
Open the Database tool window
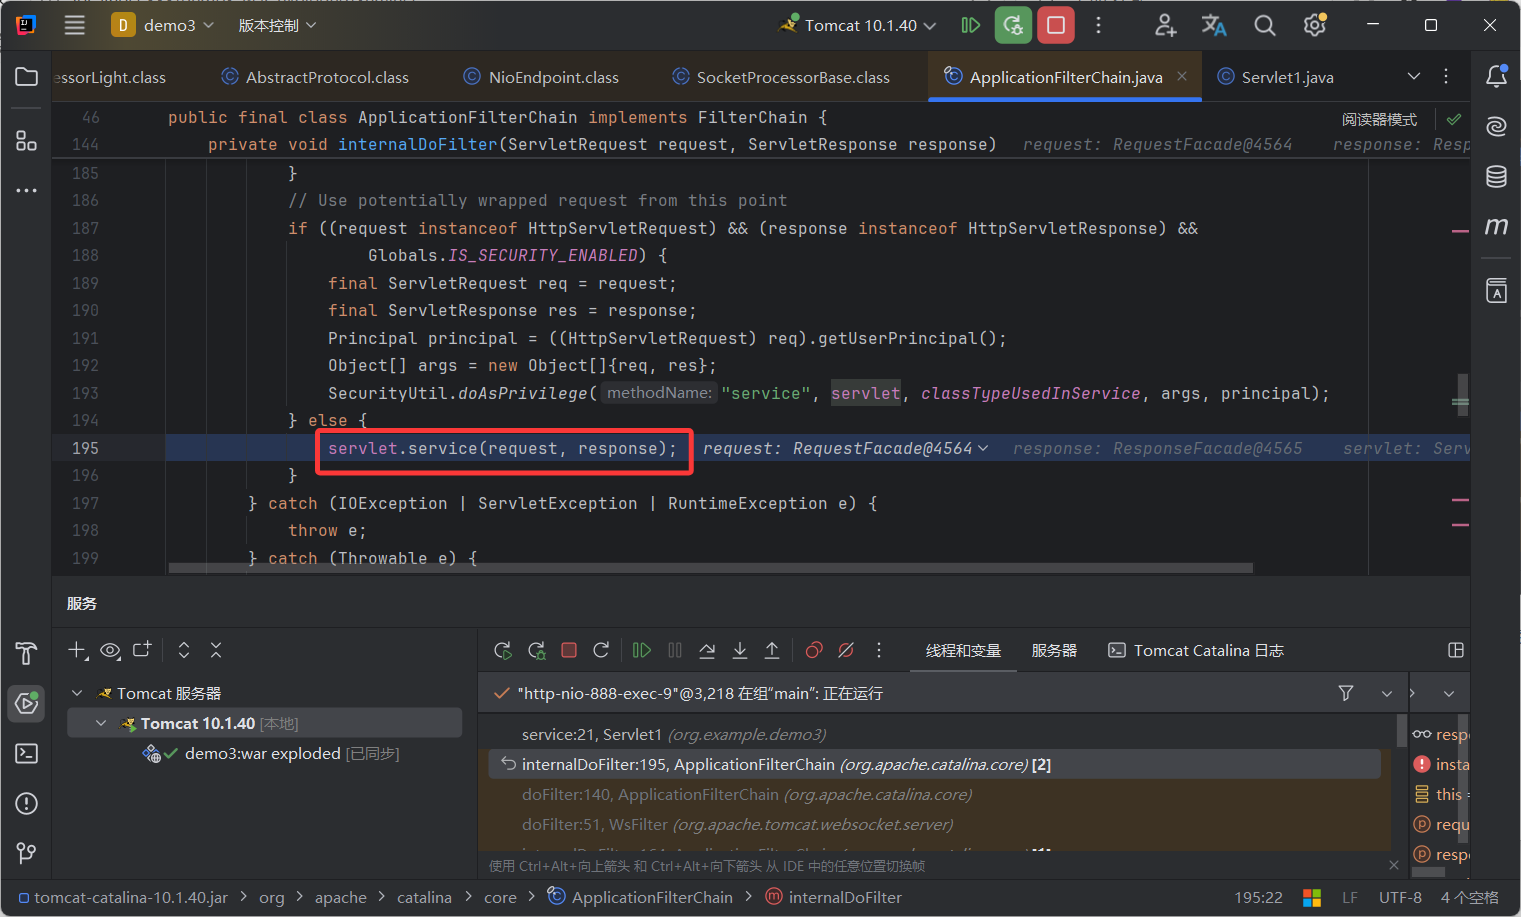[x=1496, y=177]
